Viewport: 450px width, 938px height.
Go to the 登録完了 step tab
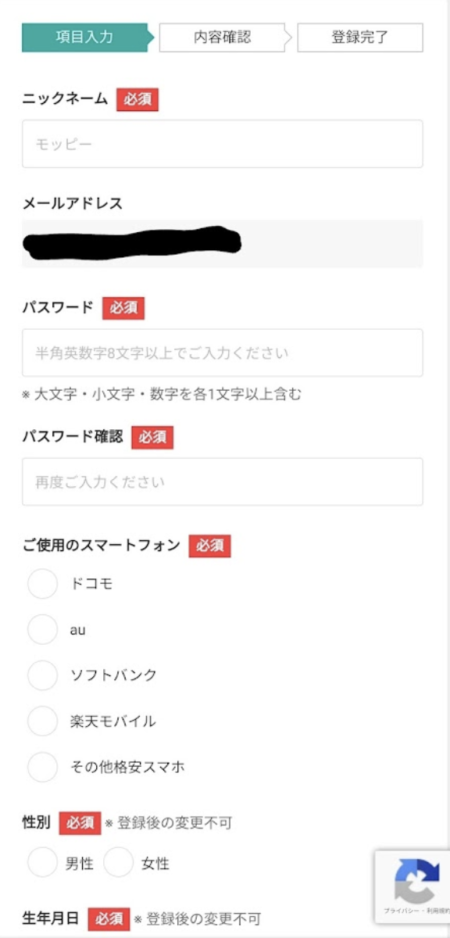[x=360, y=38]
